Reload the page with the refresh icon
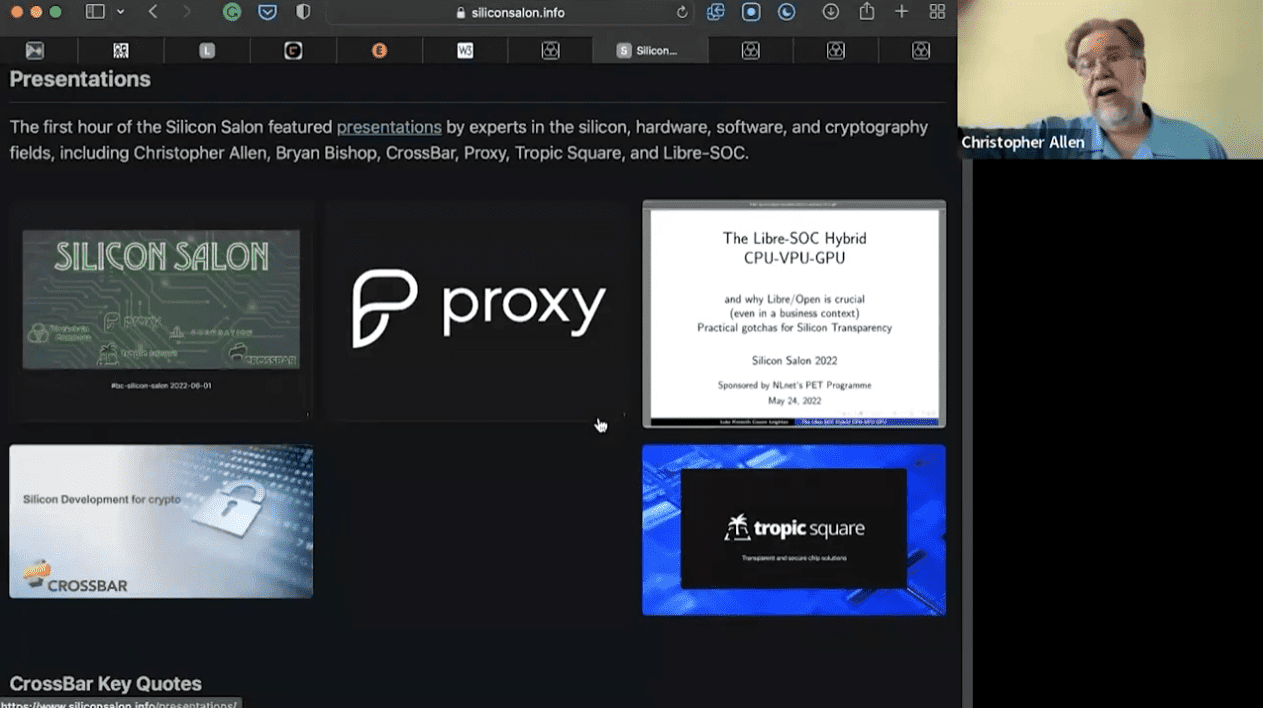The image size is (1263, 708). (x=682, y=13)
